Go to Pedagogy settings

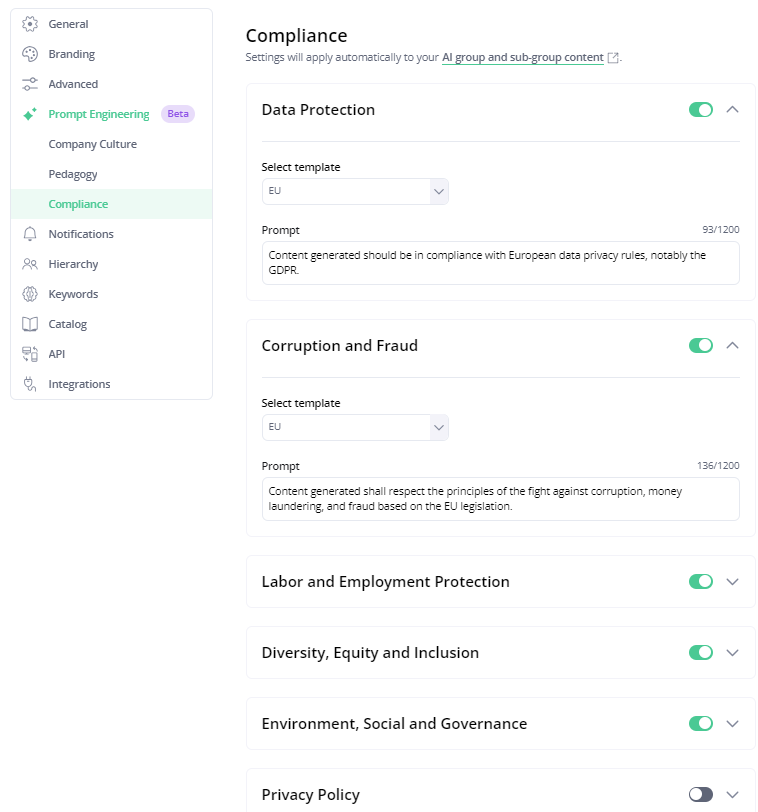coord(75,173)
